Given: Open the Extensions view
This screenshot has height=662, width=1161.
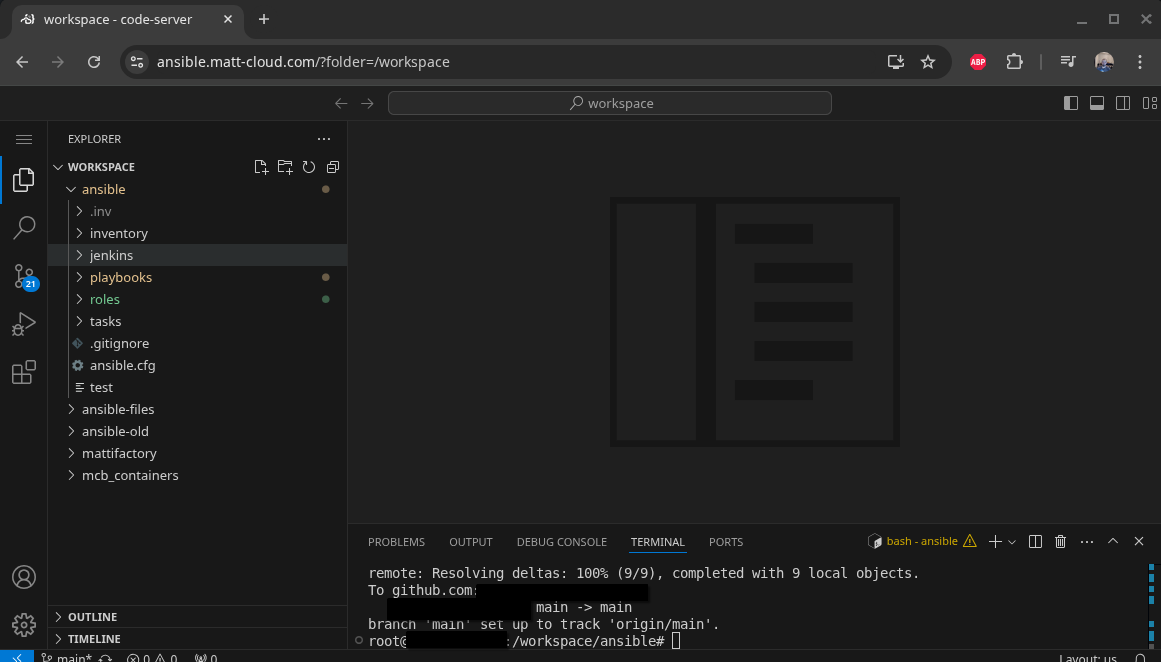Looking at the screenshot, I should [24, 373].
